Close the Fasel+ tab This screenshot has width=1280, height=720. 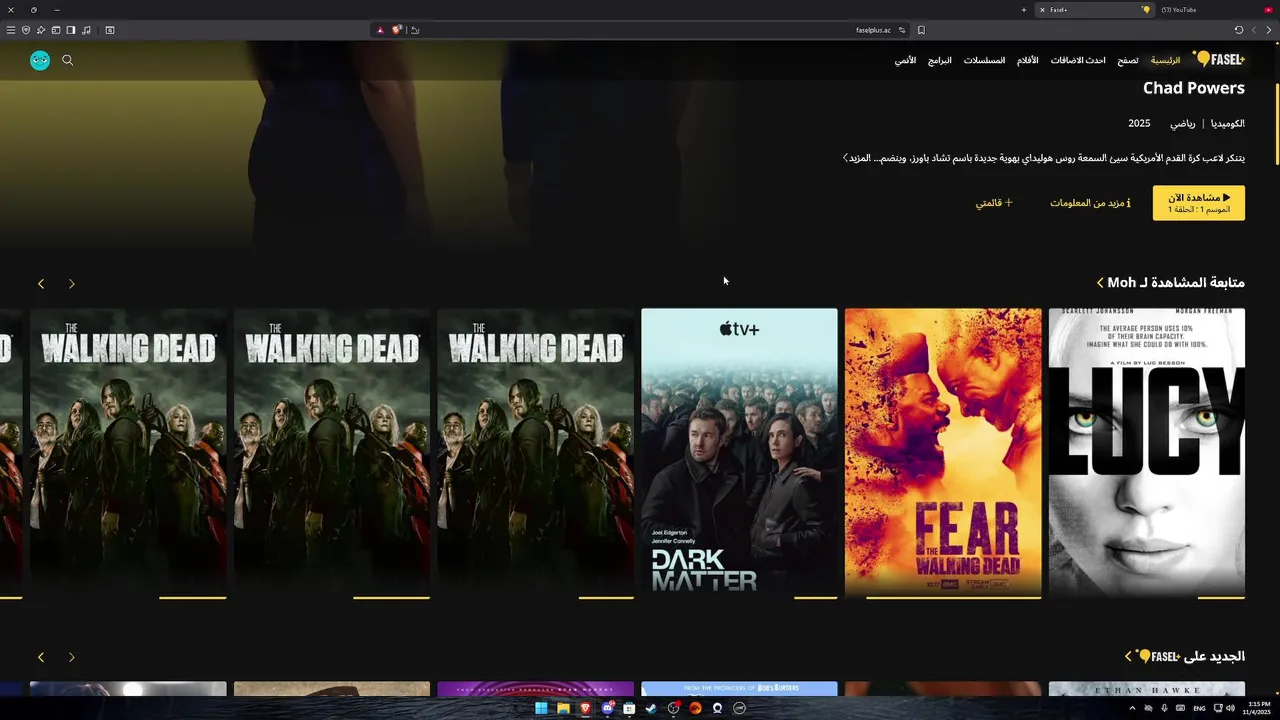click(1042, 10)
